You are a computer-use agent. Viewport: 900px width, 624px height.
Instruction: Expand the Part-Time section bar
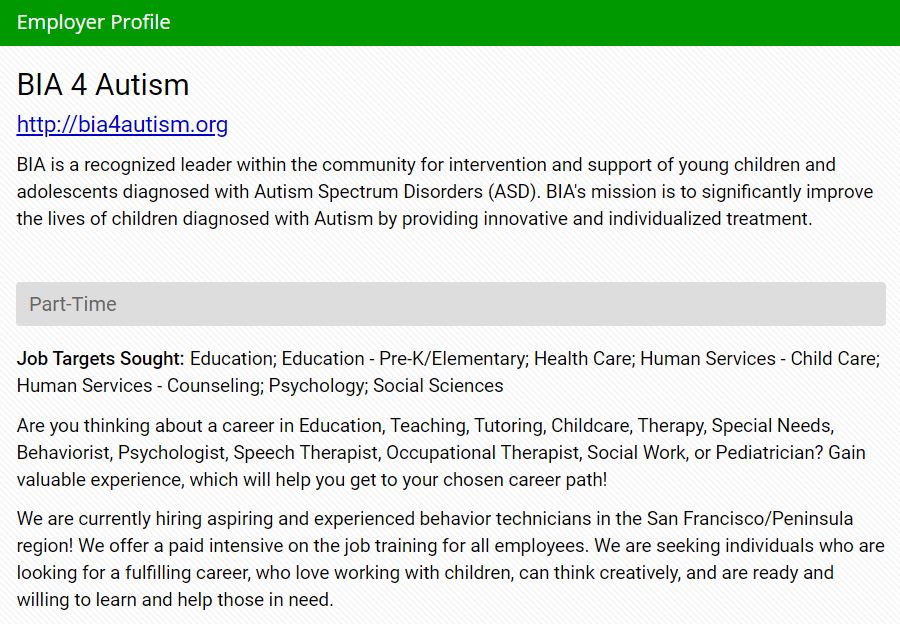450,304
